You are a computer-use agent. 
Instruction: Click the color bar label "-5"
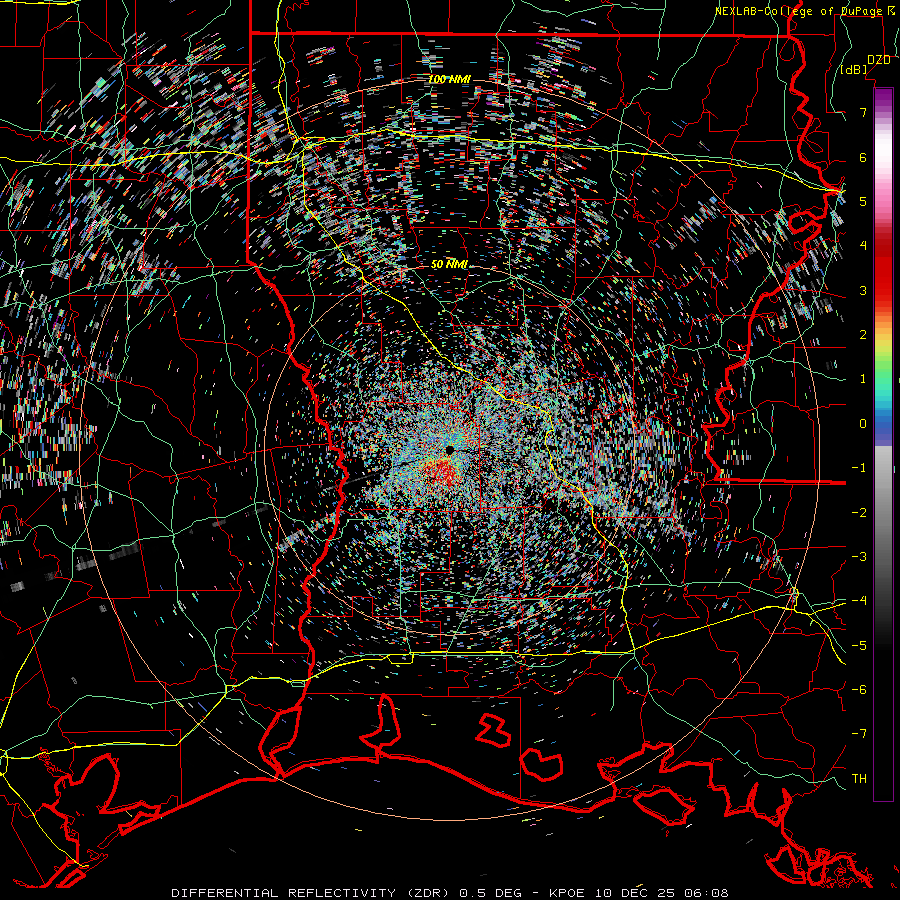pyautogui.click(x=859, y=645)
